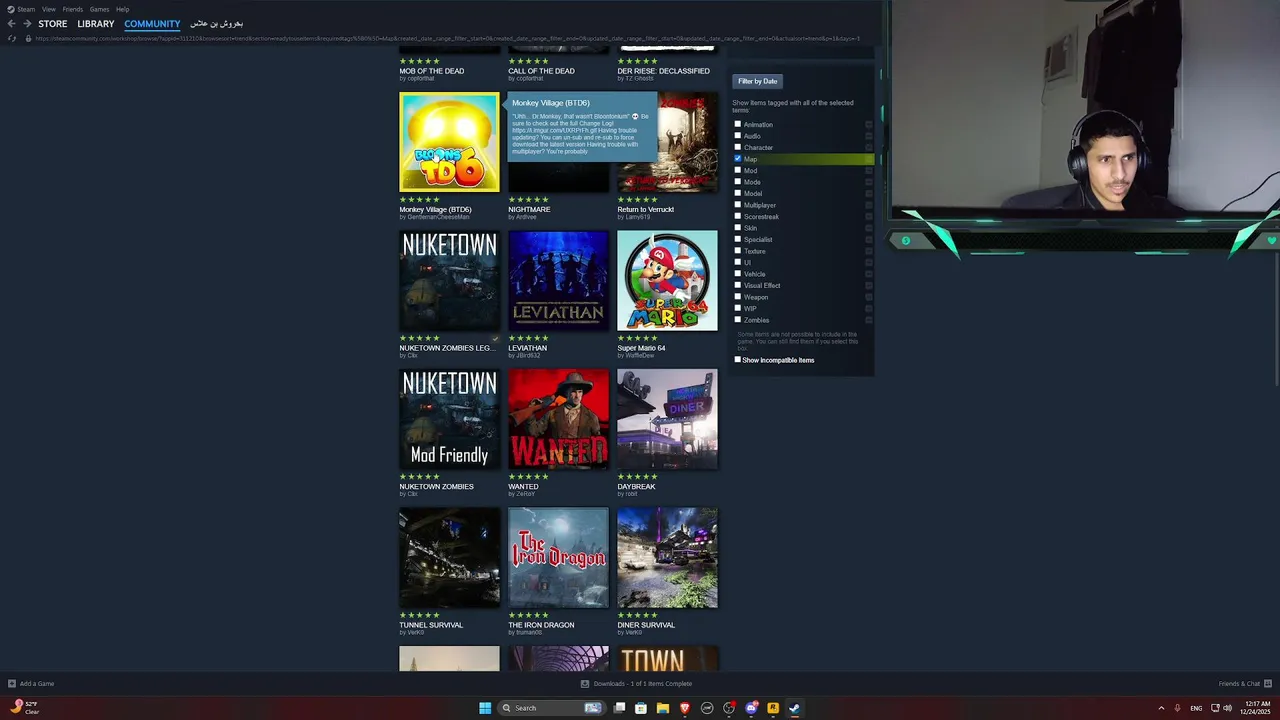The width and height of the screenshot is (1280, 720).
Task: Open the Tunnel Survival thumbnail
Action: (449, 557)
